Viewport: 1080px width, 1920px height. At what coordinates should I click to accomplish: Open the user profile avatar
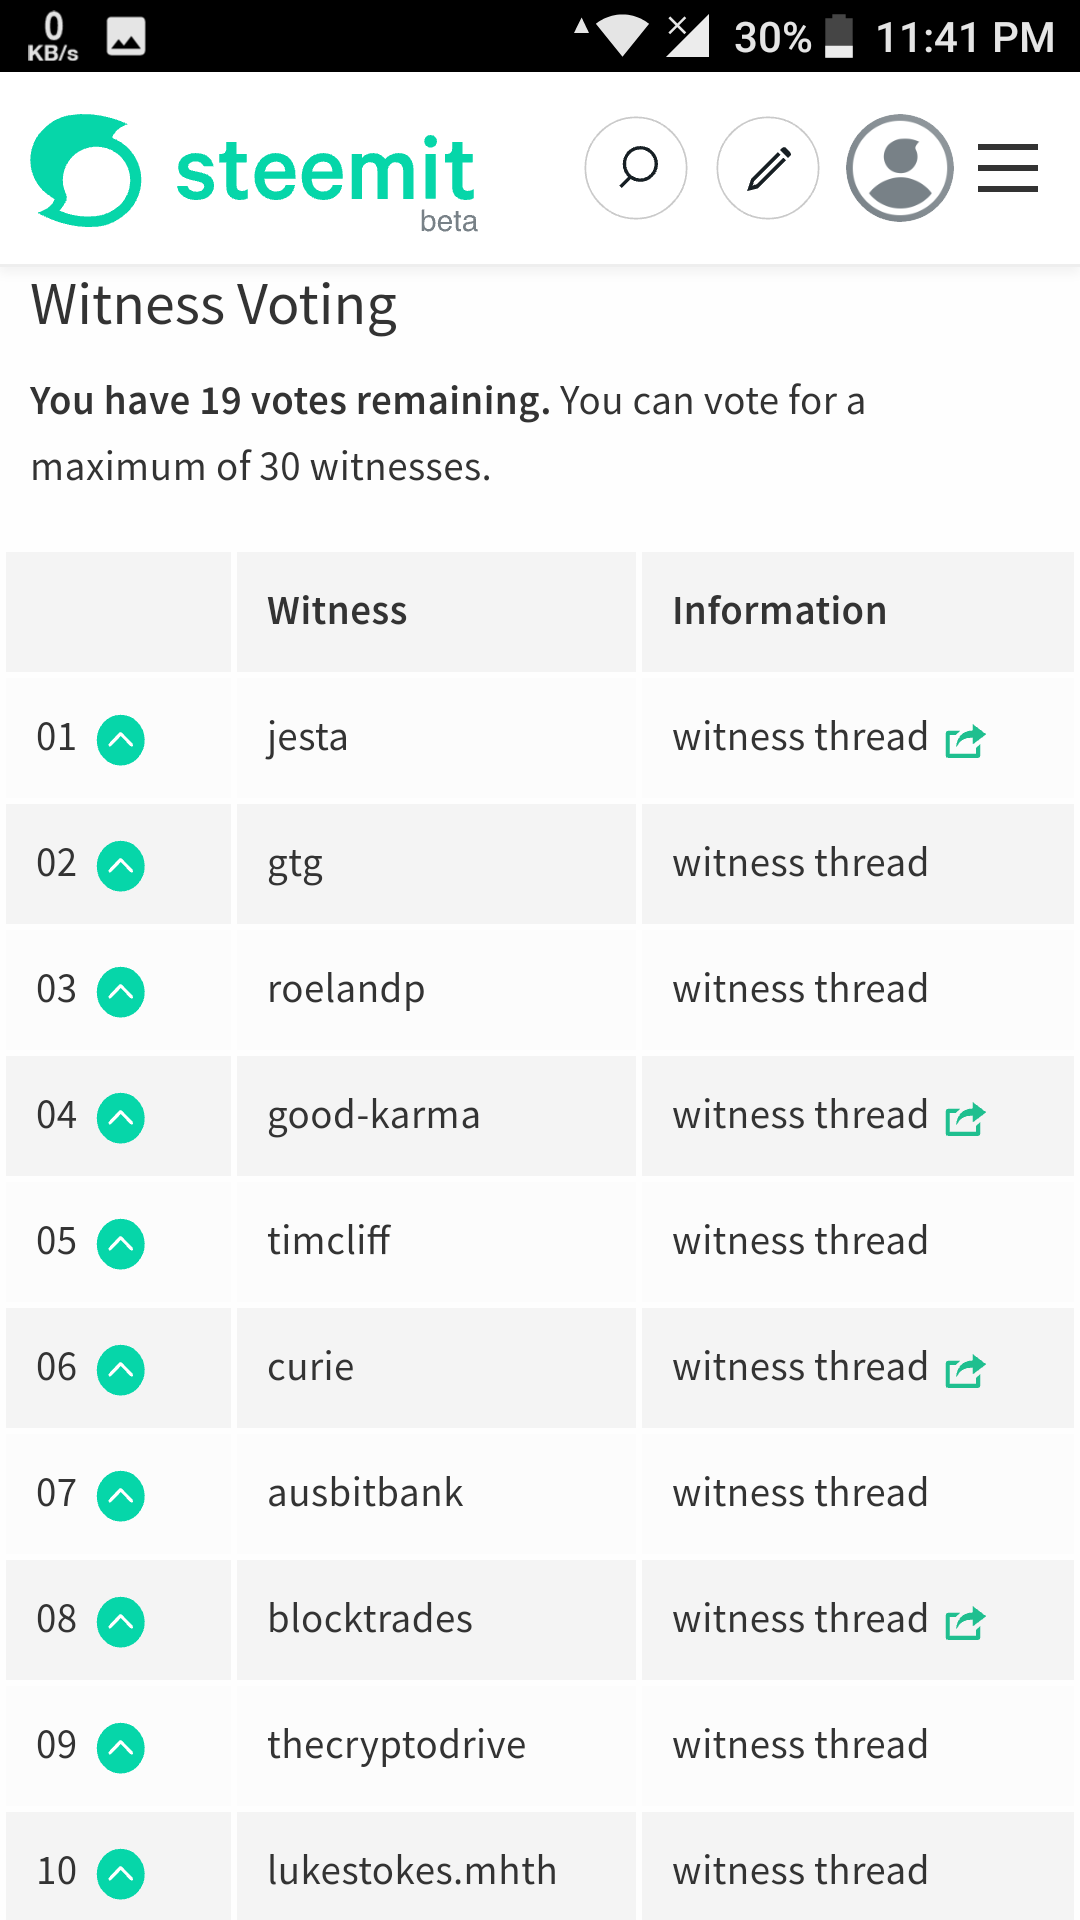tap(900, 168)
